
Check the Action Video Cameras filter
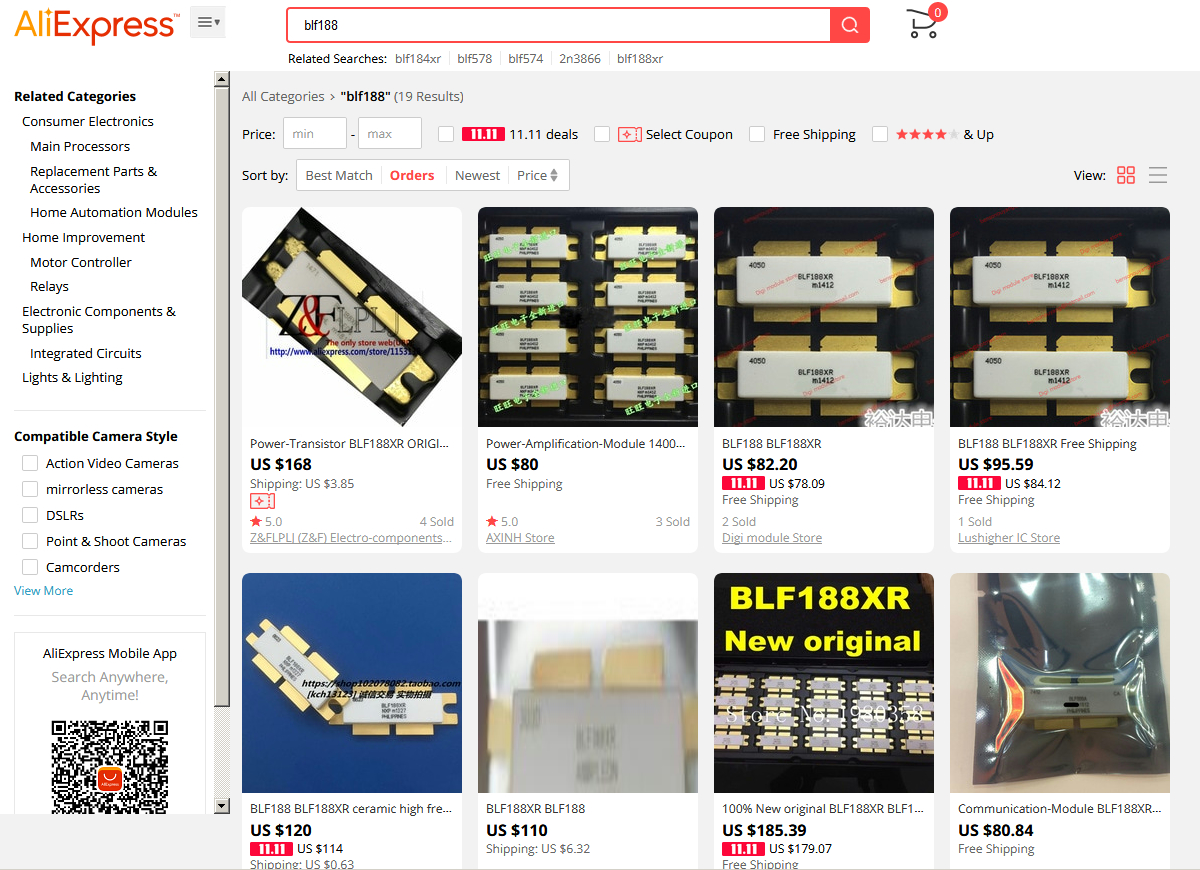[x=30, y=463]
